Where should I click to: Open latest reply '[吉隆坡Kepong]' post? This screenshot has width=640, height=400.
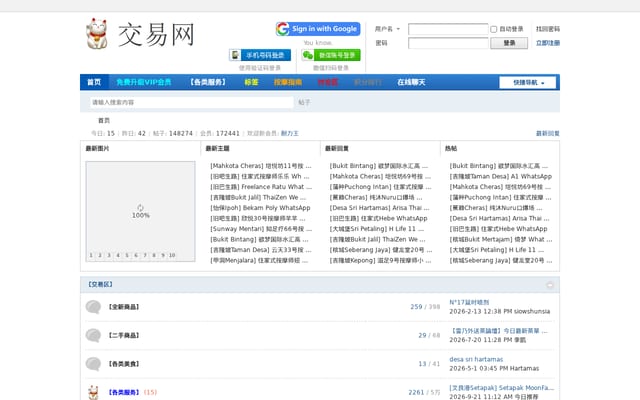380,260
